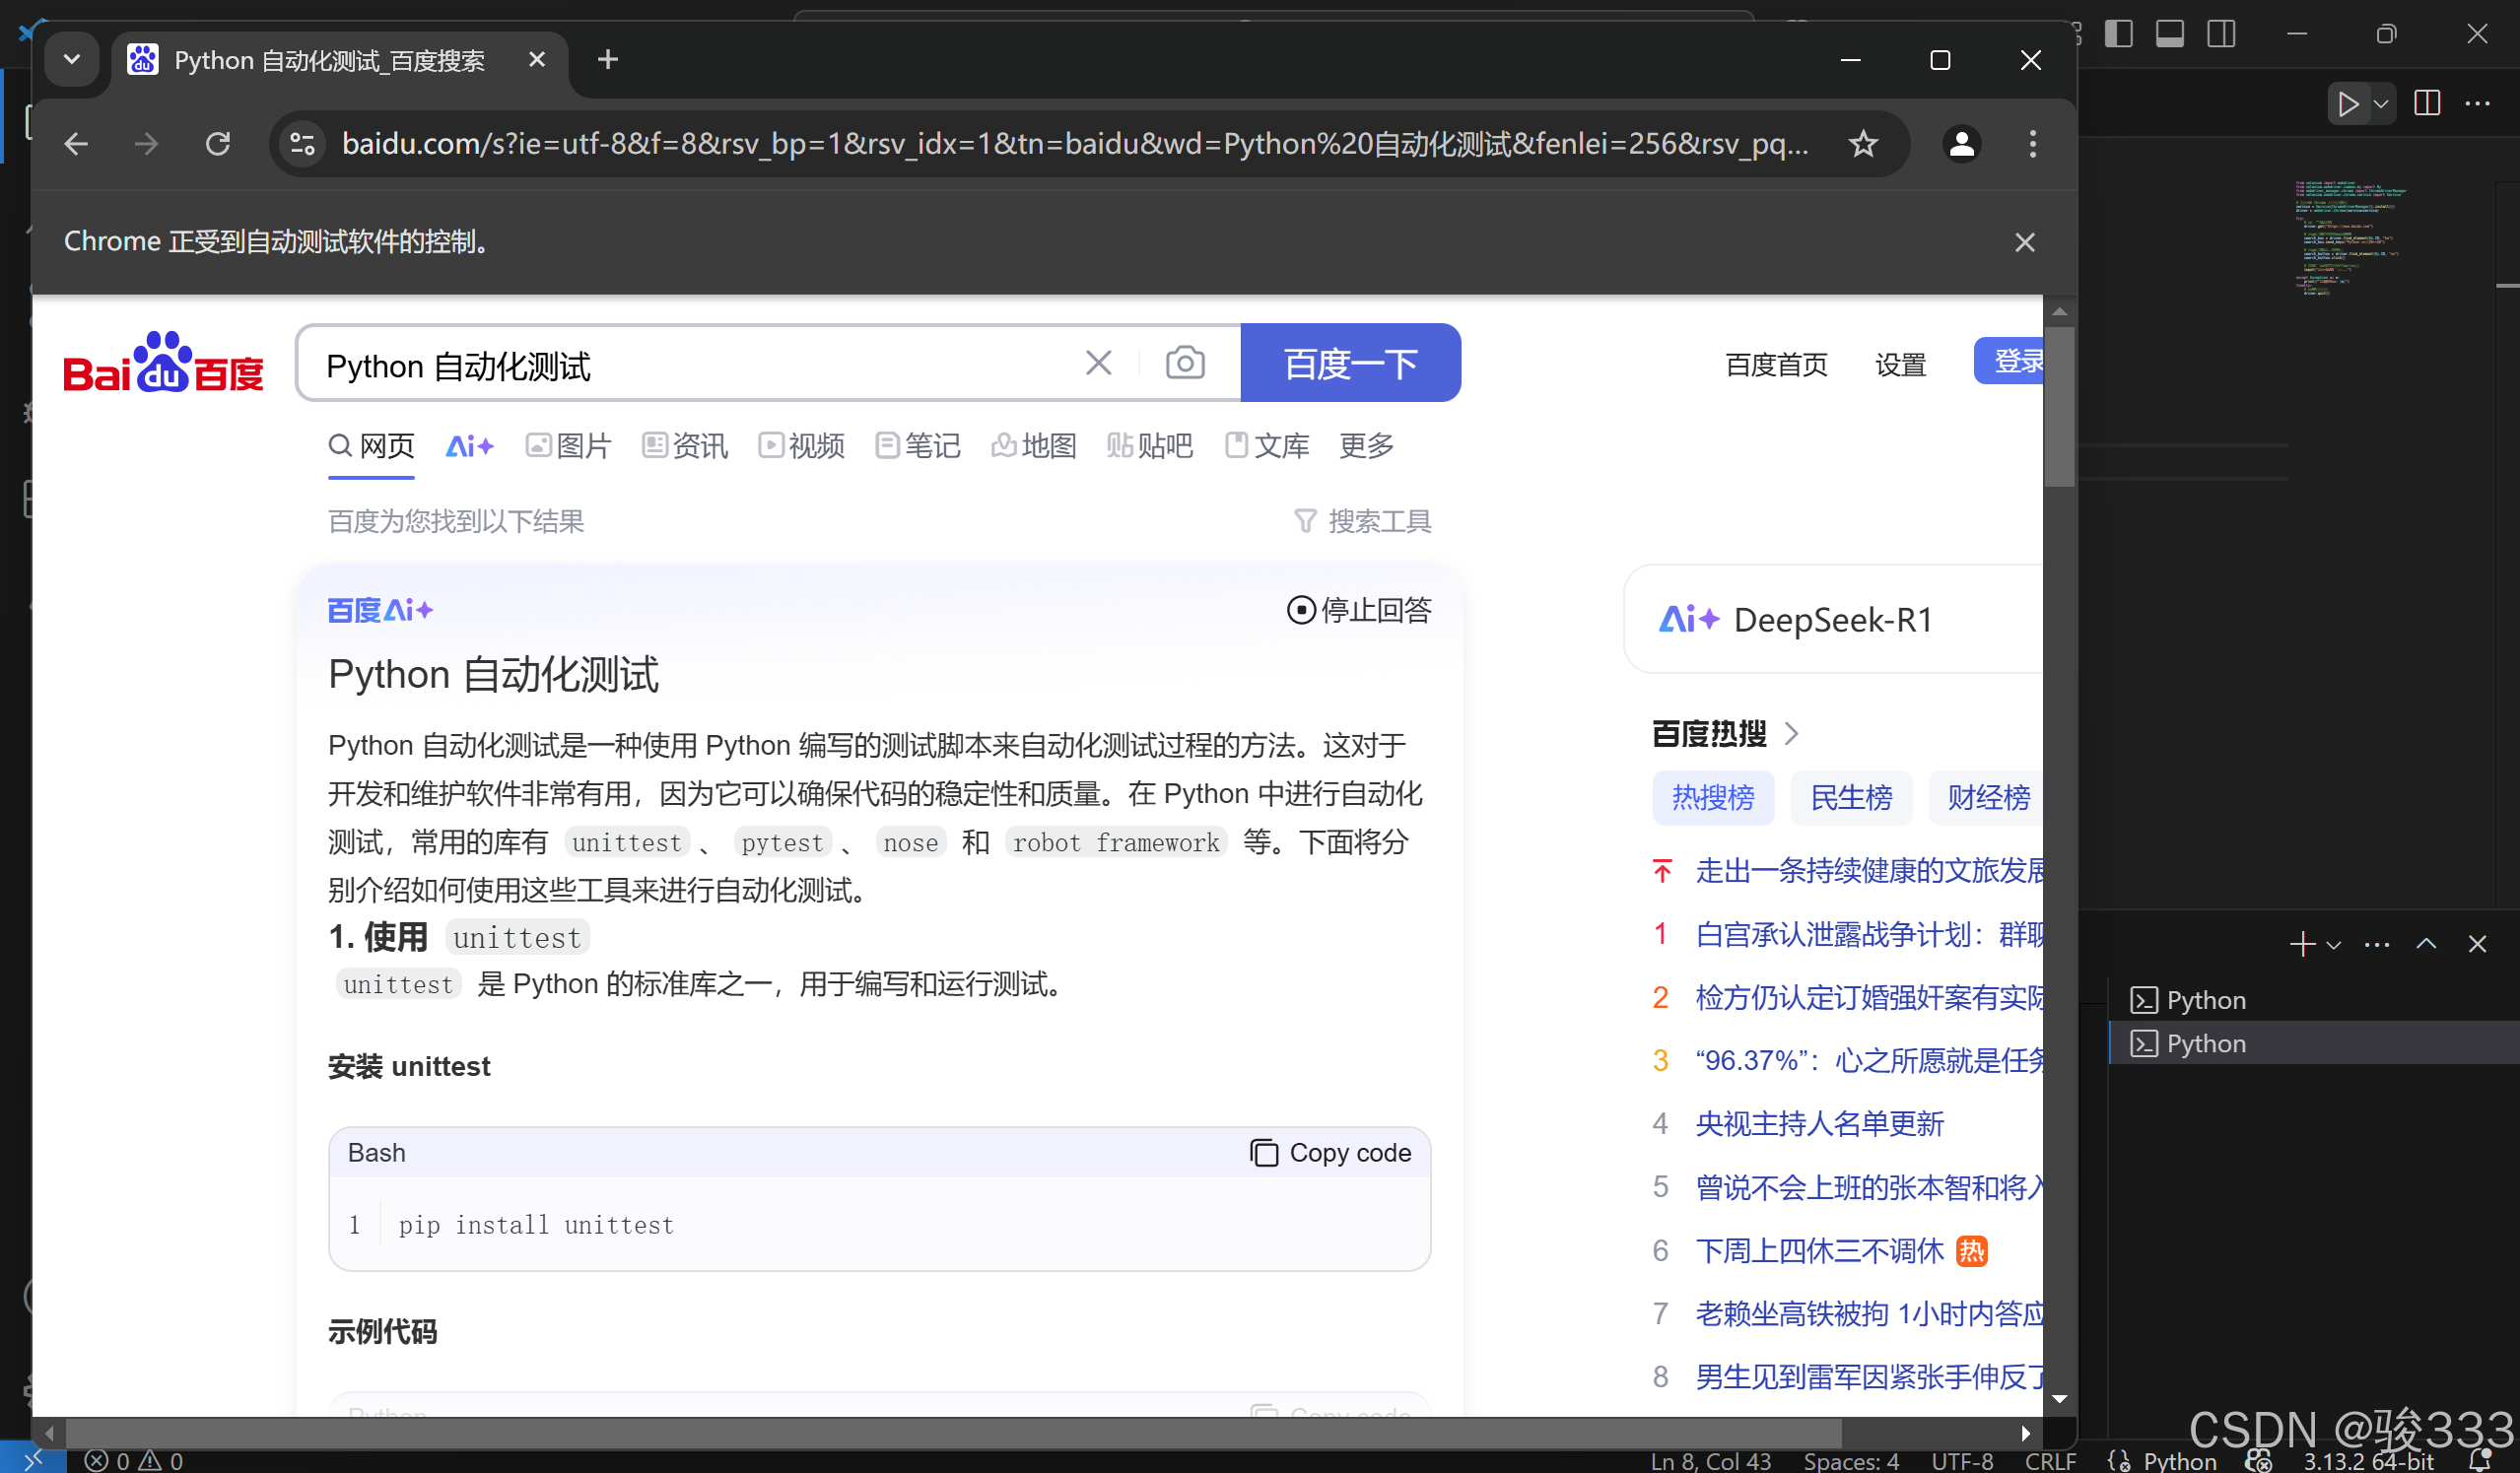Reload the current Baidu page
The width and height of the screenshot is (2520, 1473).
point(218,143)
